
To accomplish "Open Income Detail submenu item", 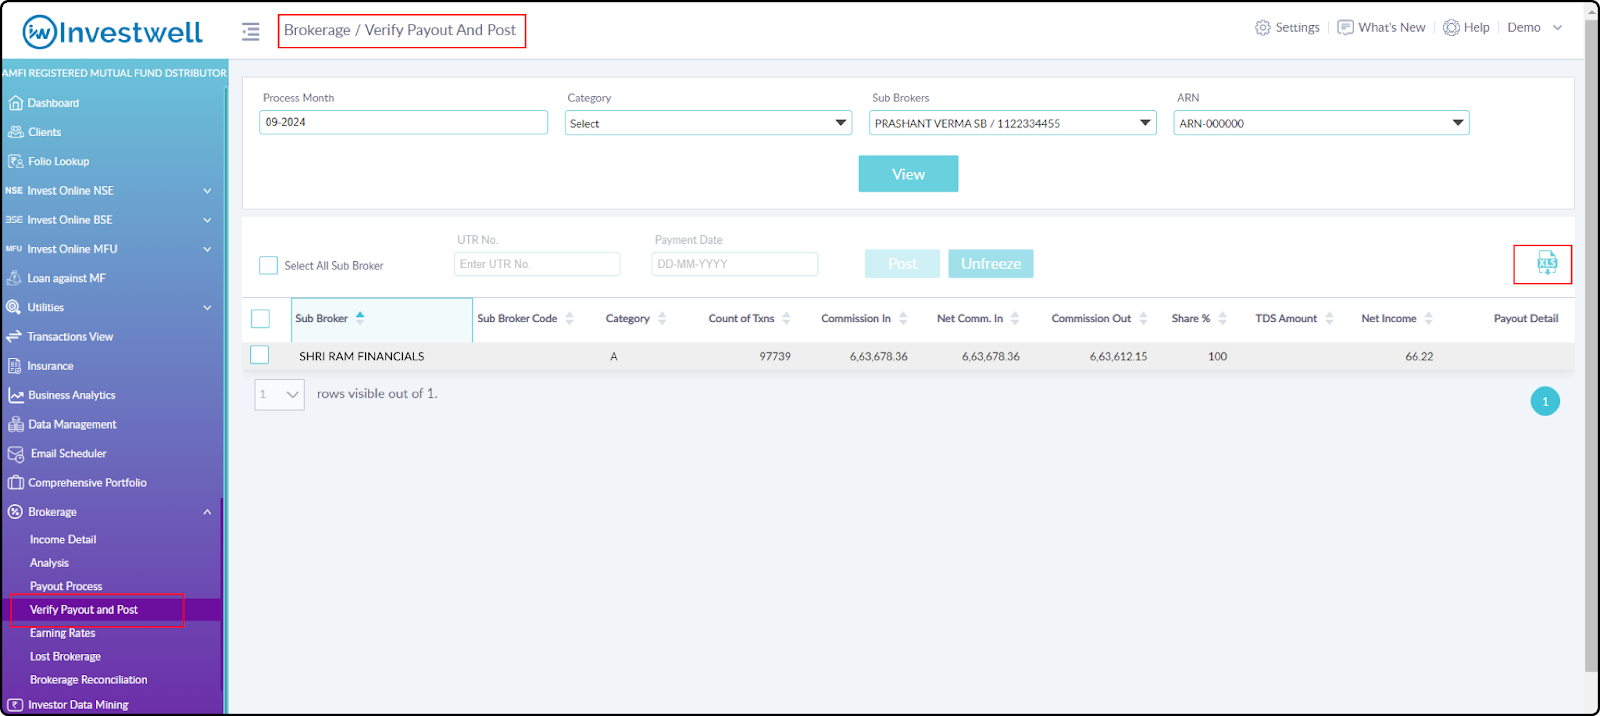I will (x=63, y=540).
